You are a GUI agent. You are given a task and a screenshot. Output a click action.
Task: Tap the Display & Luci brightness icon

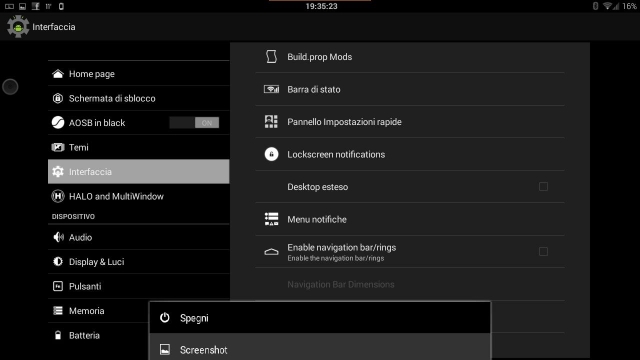pos(58,262)
